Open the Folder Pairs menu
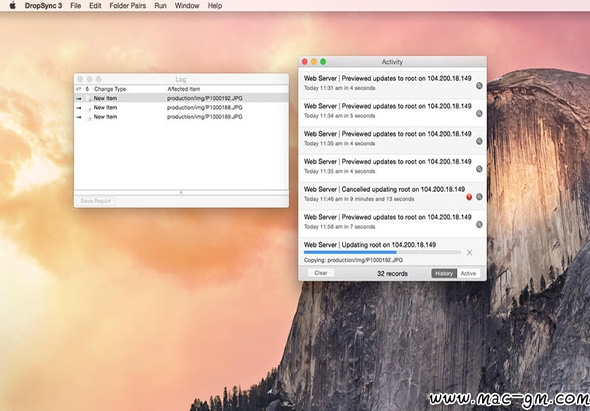 (128, 6)
